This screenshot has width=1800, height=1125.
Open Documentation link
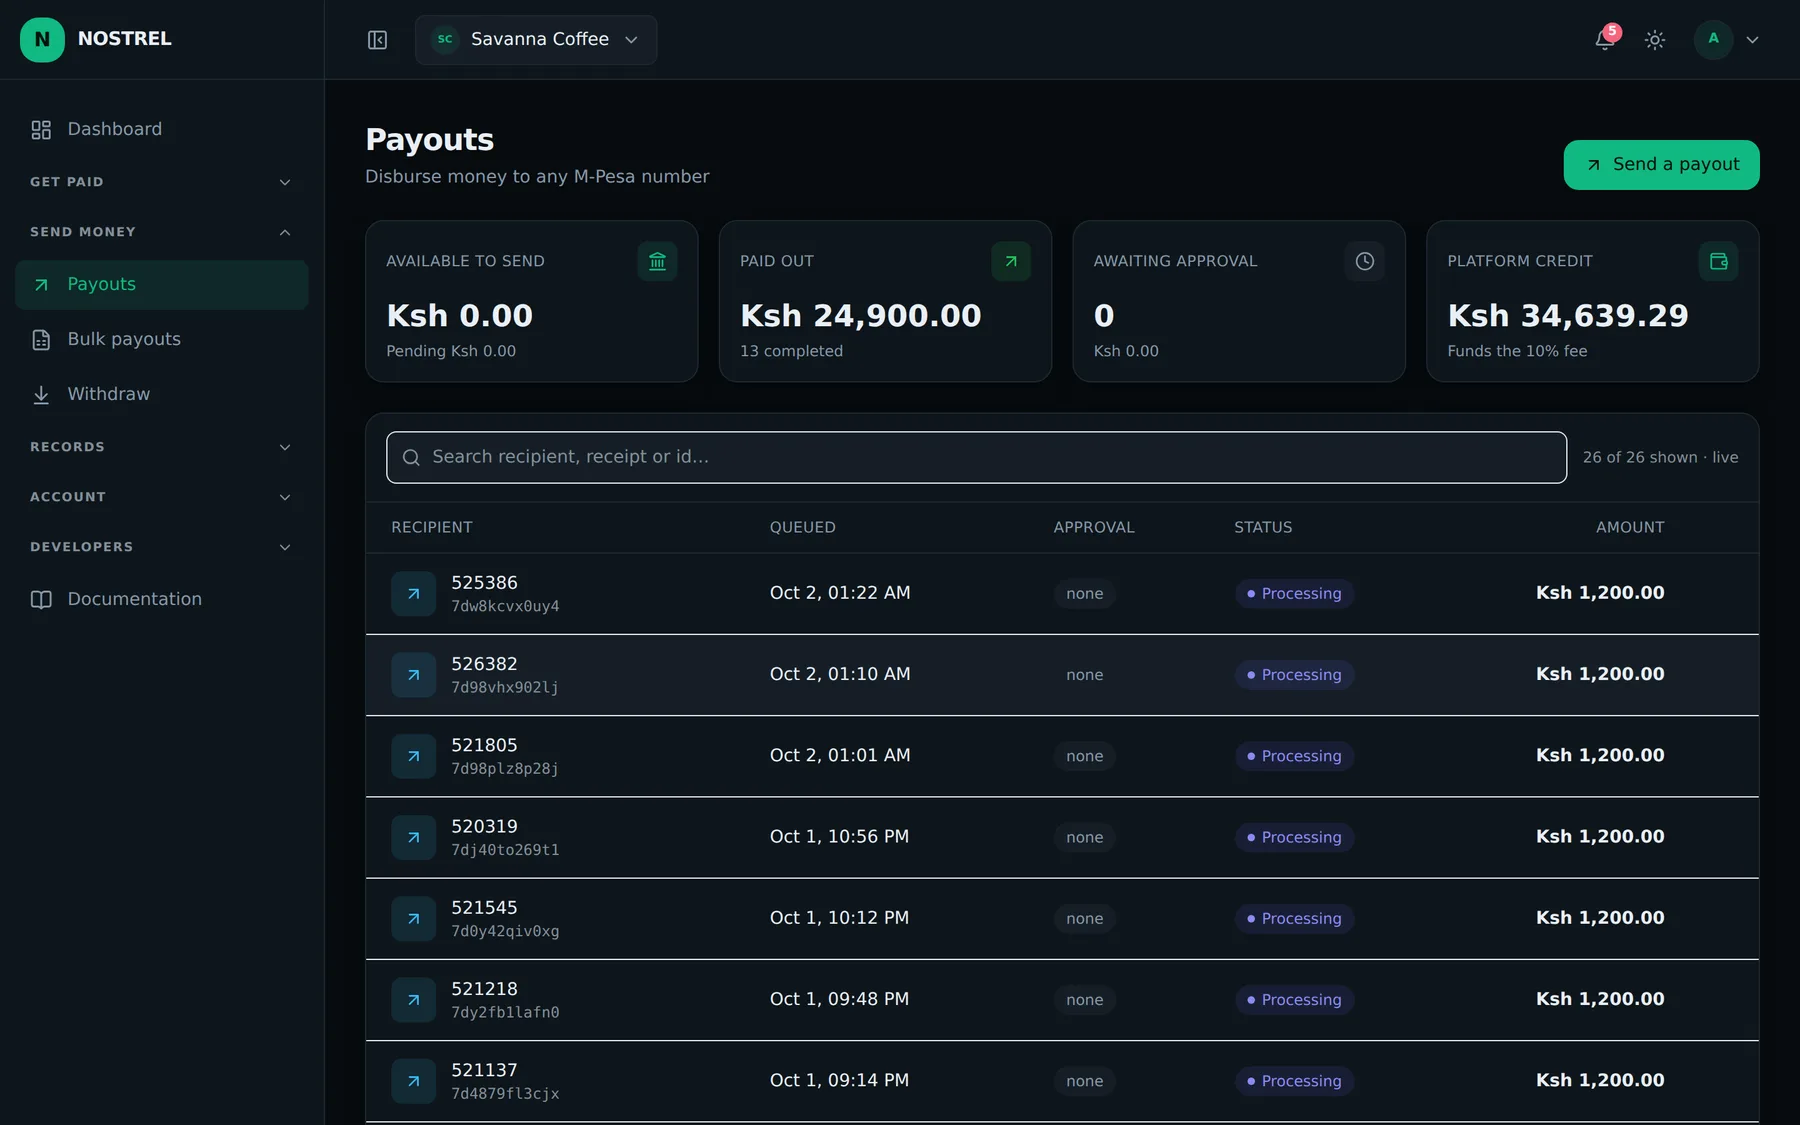[162, 599]
